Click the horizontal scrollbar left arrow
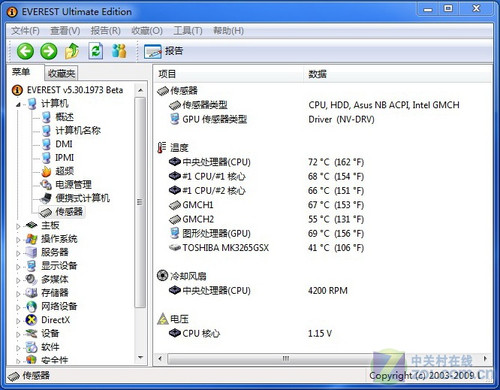 click(x=160, y=359)
